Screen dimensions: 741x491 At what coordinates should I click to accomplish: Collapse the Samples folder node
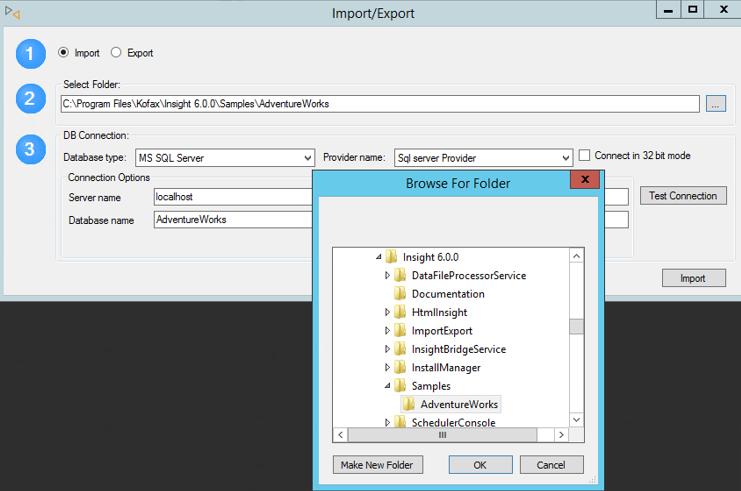coord(388,386)
